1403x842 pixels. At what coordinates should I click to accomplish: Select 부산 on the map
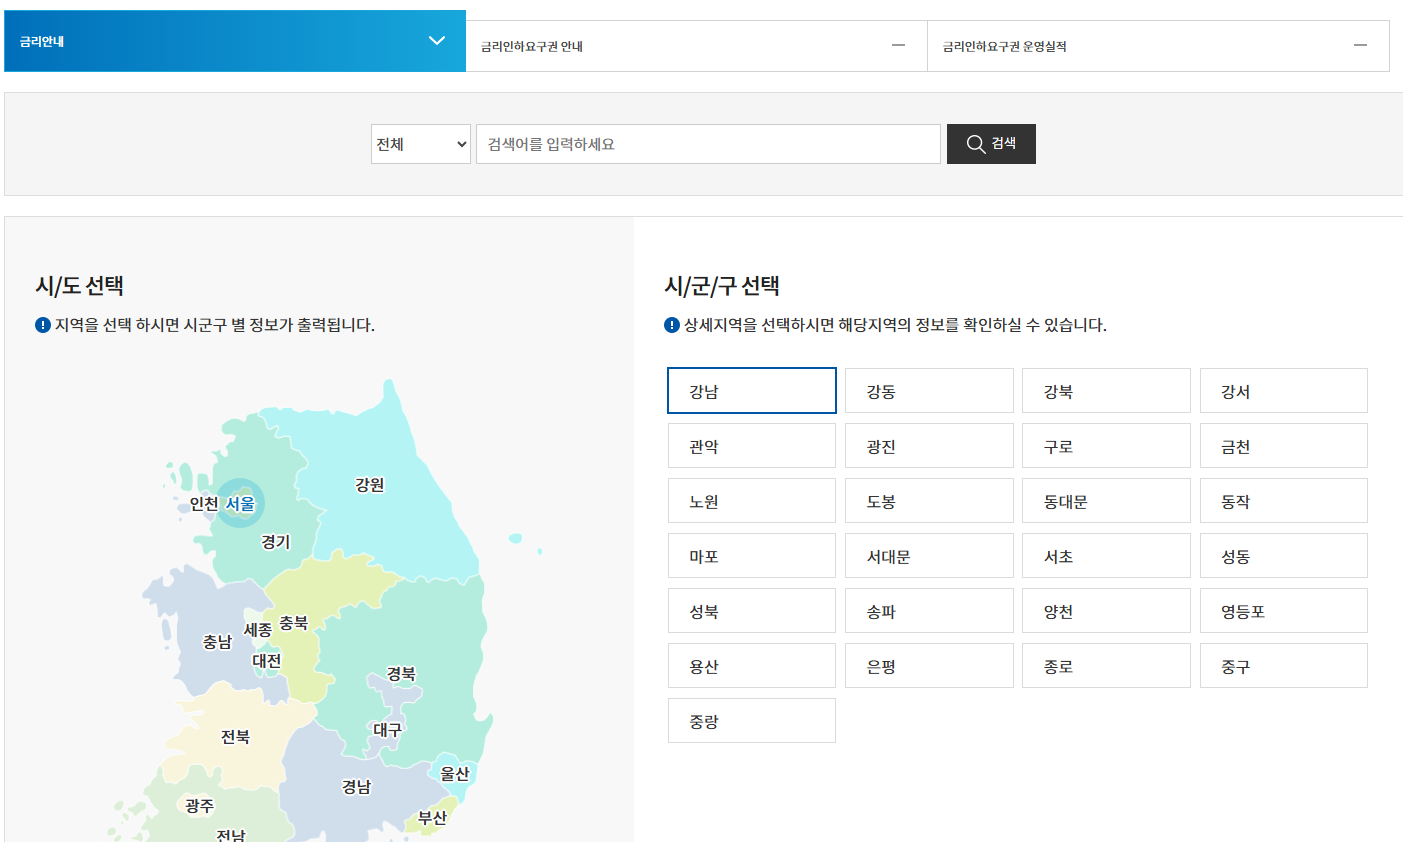432,818
